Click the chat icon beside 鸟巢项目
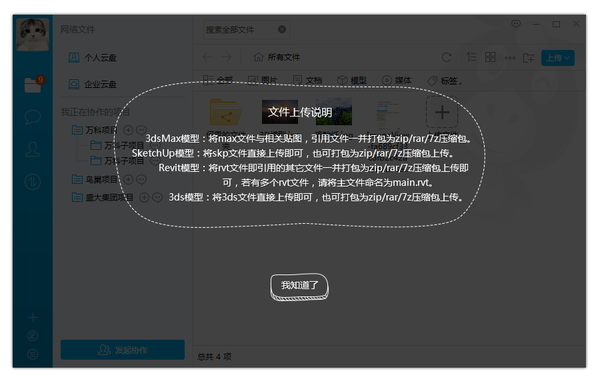This screenshot has width=600, height=381. [x=141, y=179]
